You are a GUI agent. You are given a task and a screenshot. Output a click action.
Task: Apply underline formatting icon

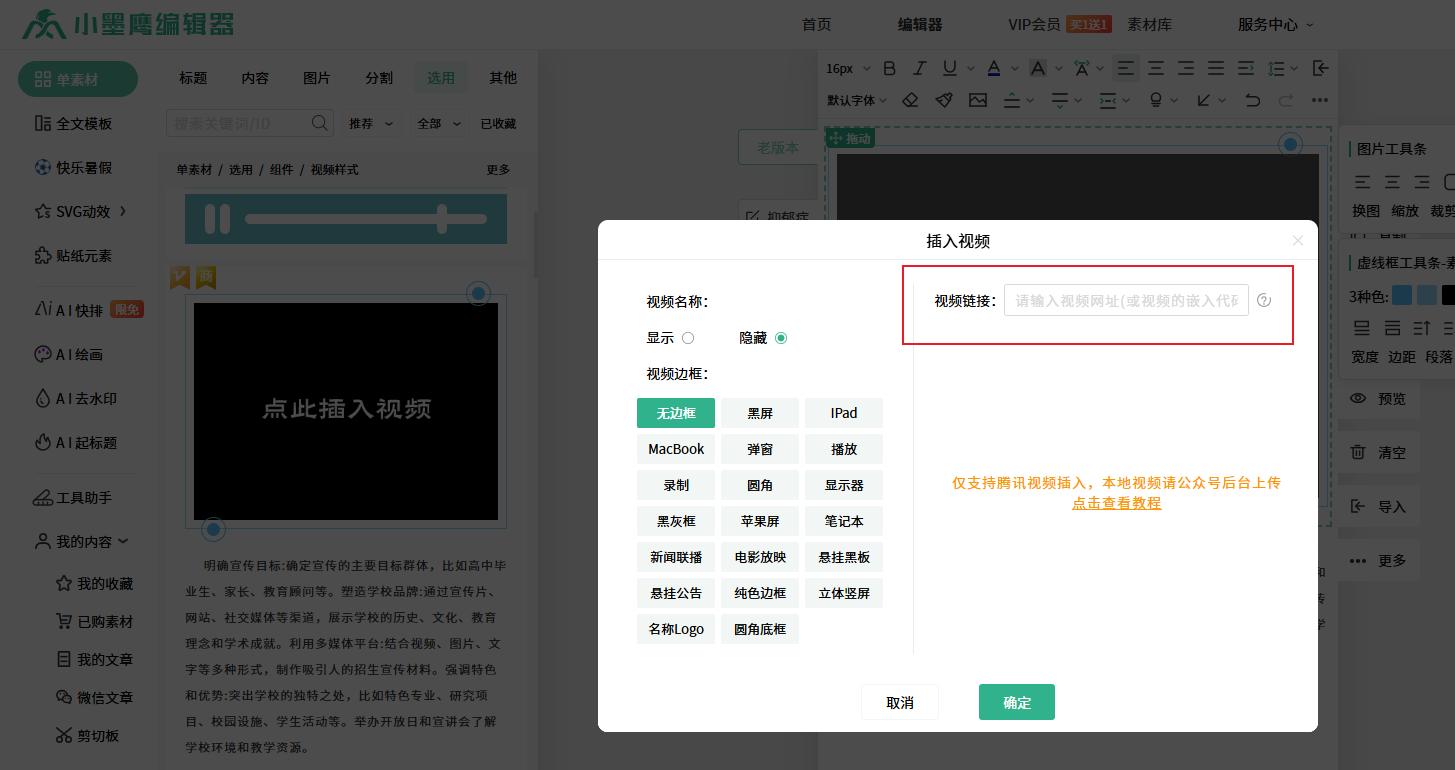(x=949, y=68)
